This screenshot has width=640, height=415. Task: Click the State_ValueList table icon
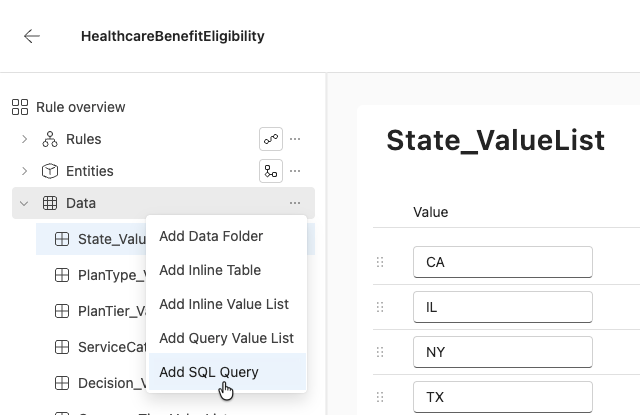coord(62,239)
